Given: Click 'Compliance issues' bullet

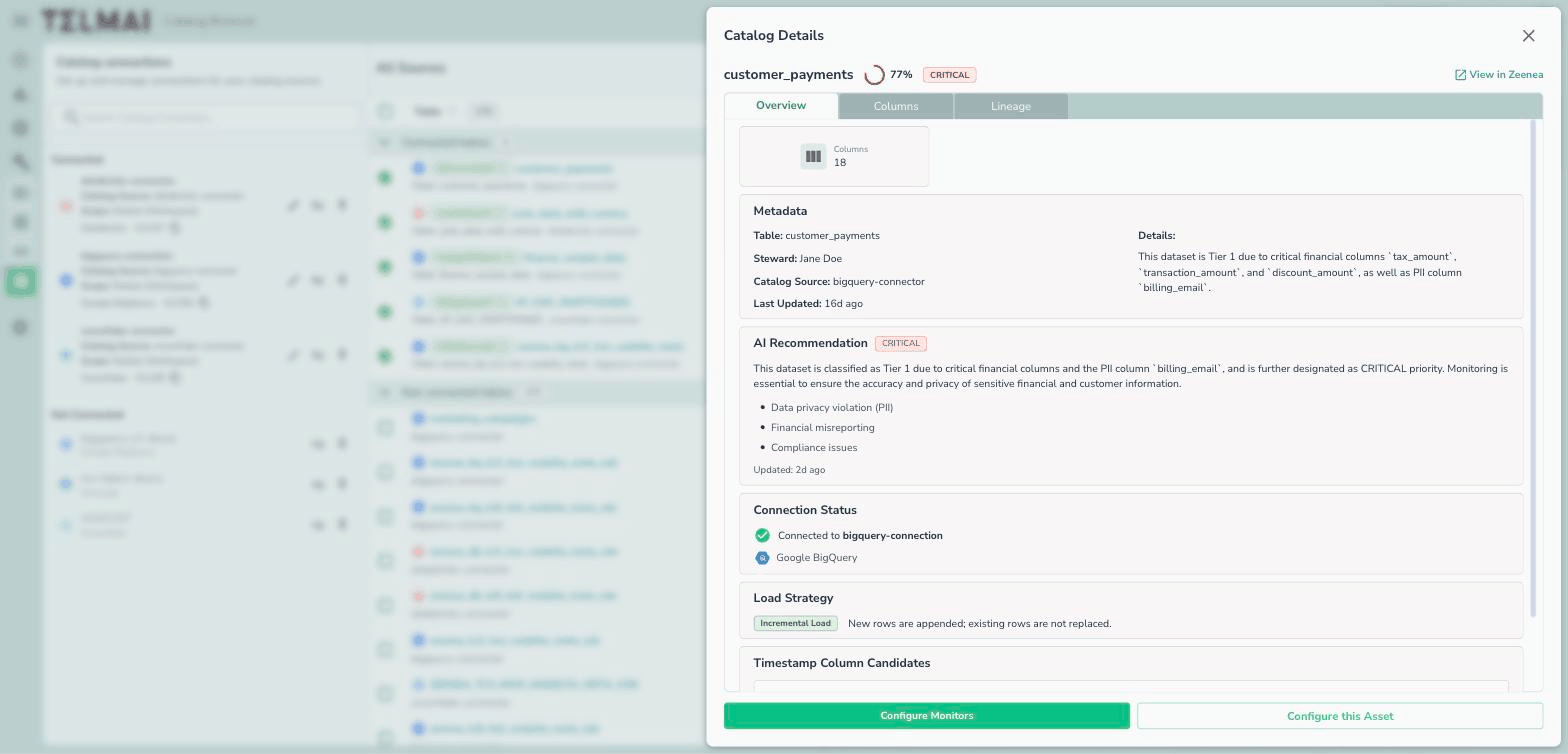Looking at the screenshot, I should pos(814,448).
